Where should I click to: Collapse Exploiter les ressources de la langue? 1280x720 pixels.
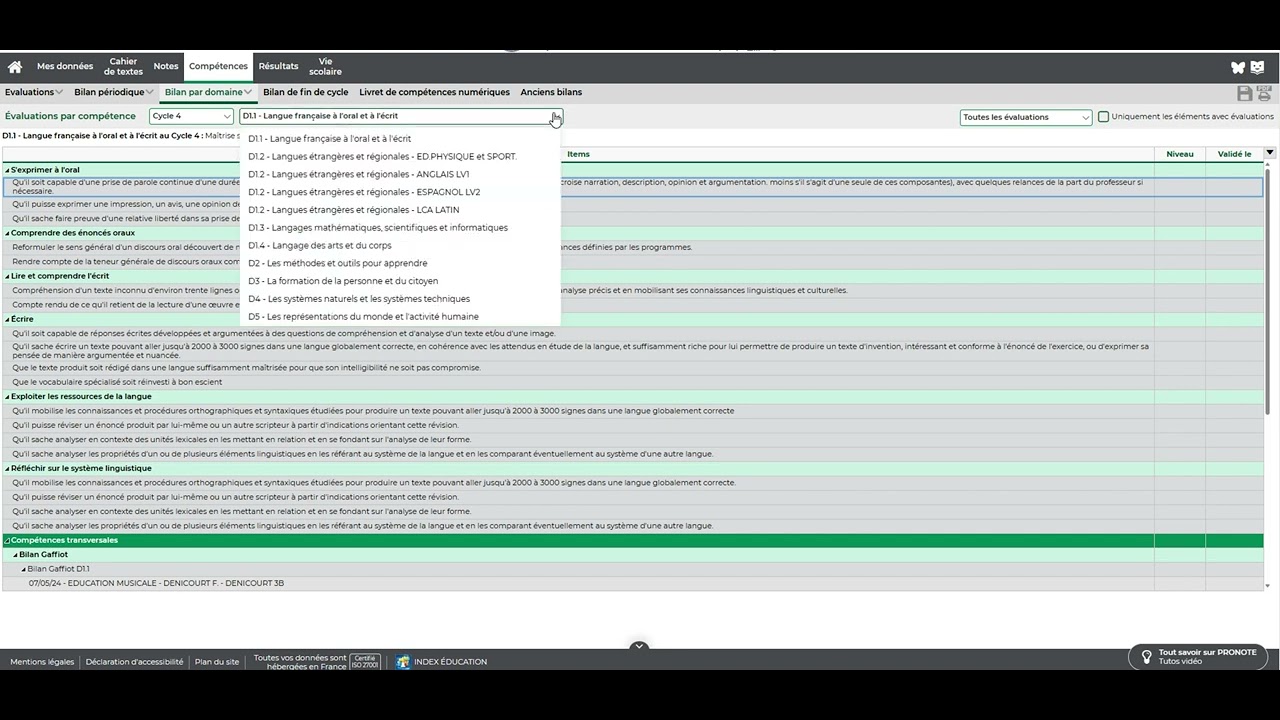[7, 396]
